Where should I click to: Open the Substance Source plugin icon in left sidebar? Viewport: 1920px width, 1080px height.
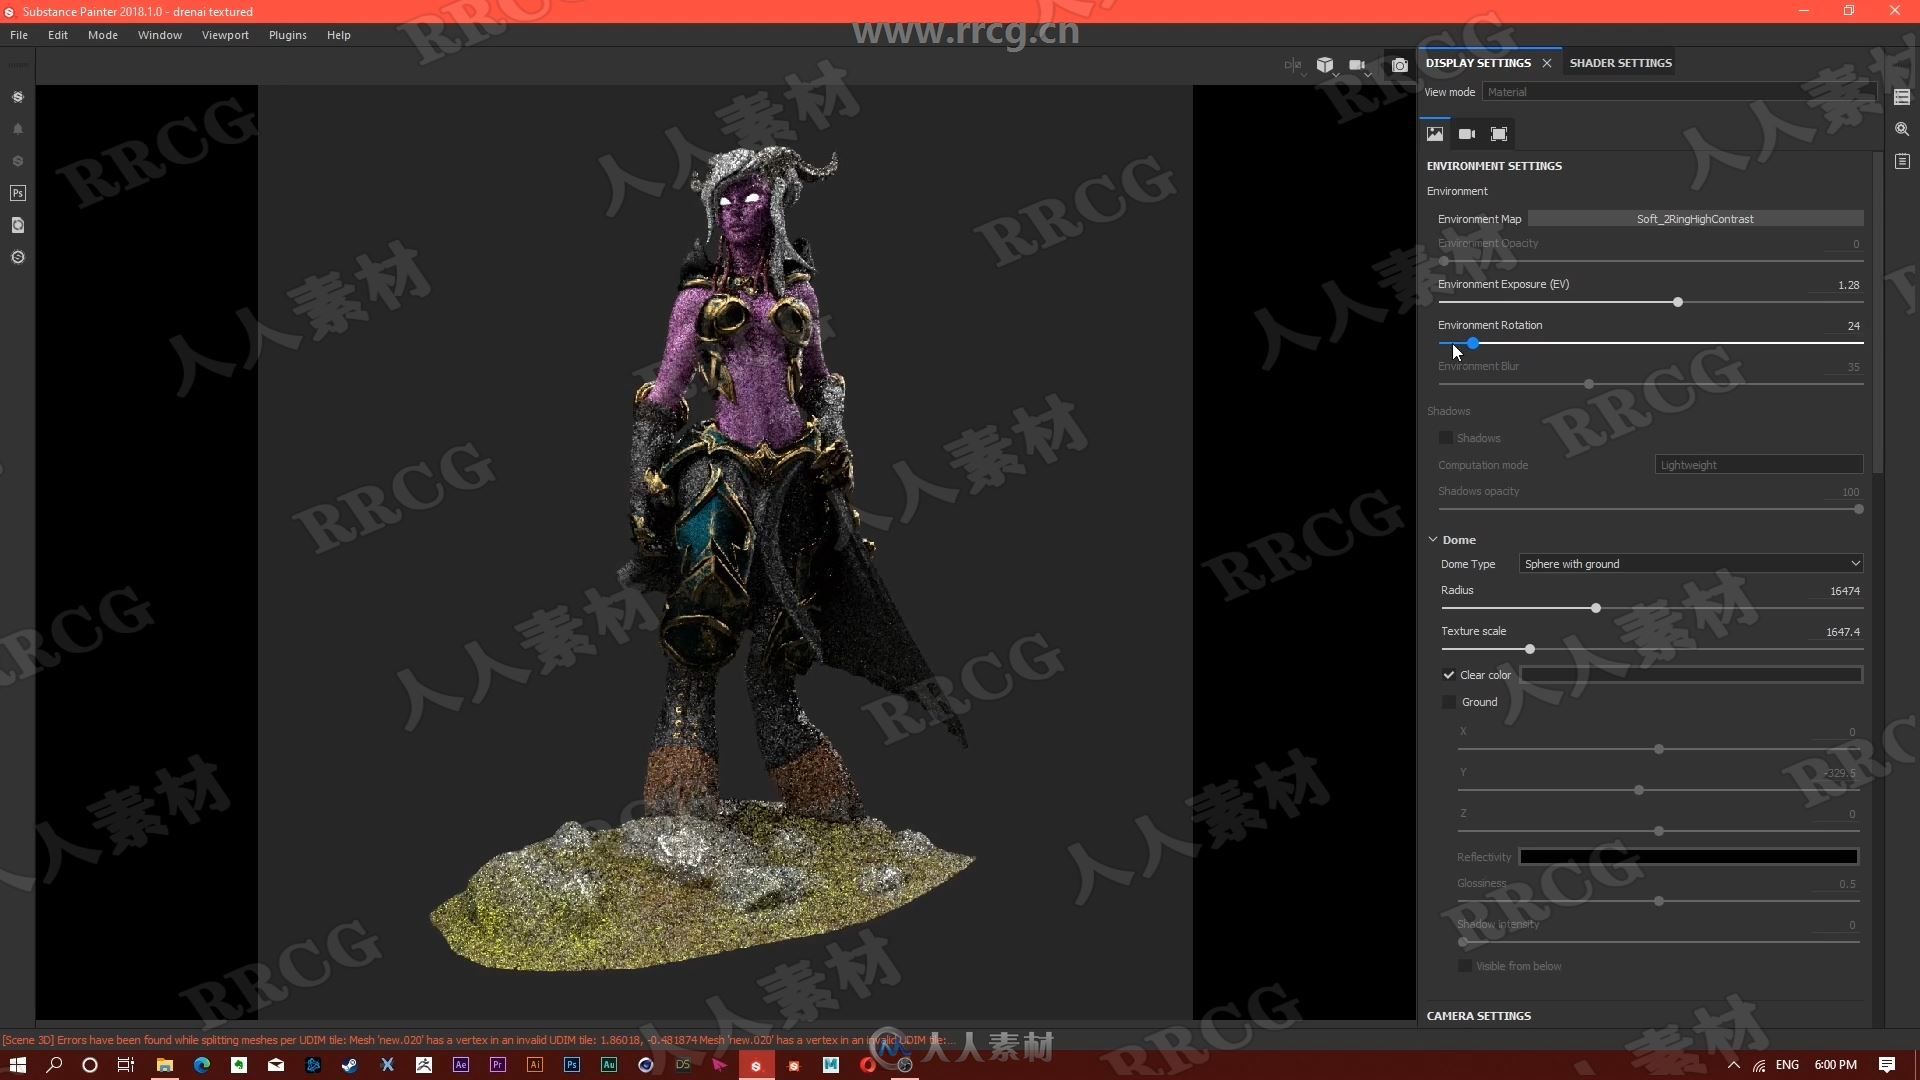tap(17, 97)
